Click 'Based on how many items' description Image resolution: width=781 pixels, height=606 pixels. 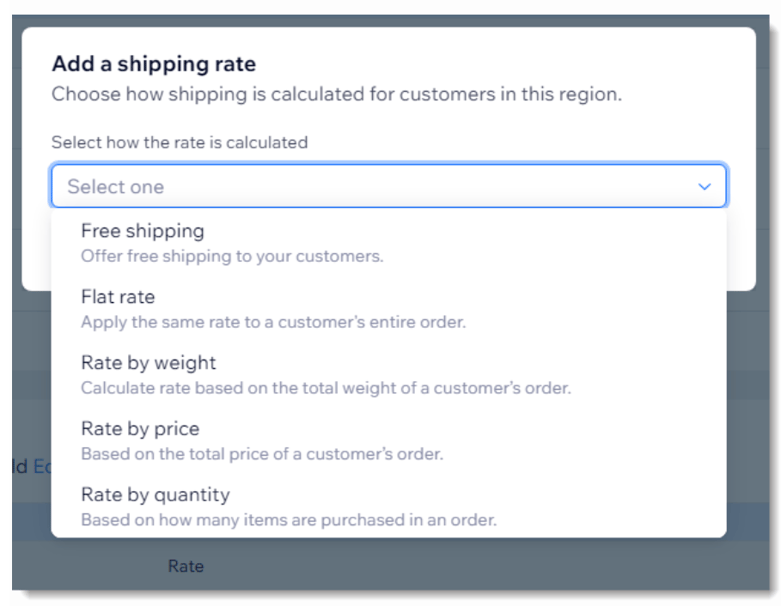pos(288,520)
